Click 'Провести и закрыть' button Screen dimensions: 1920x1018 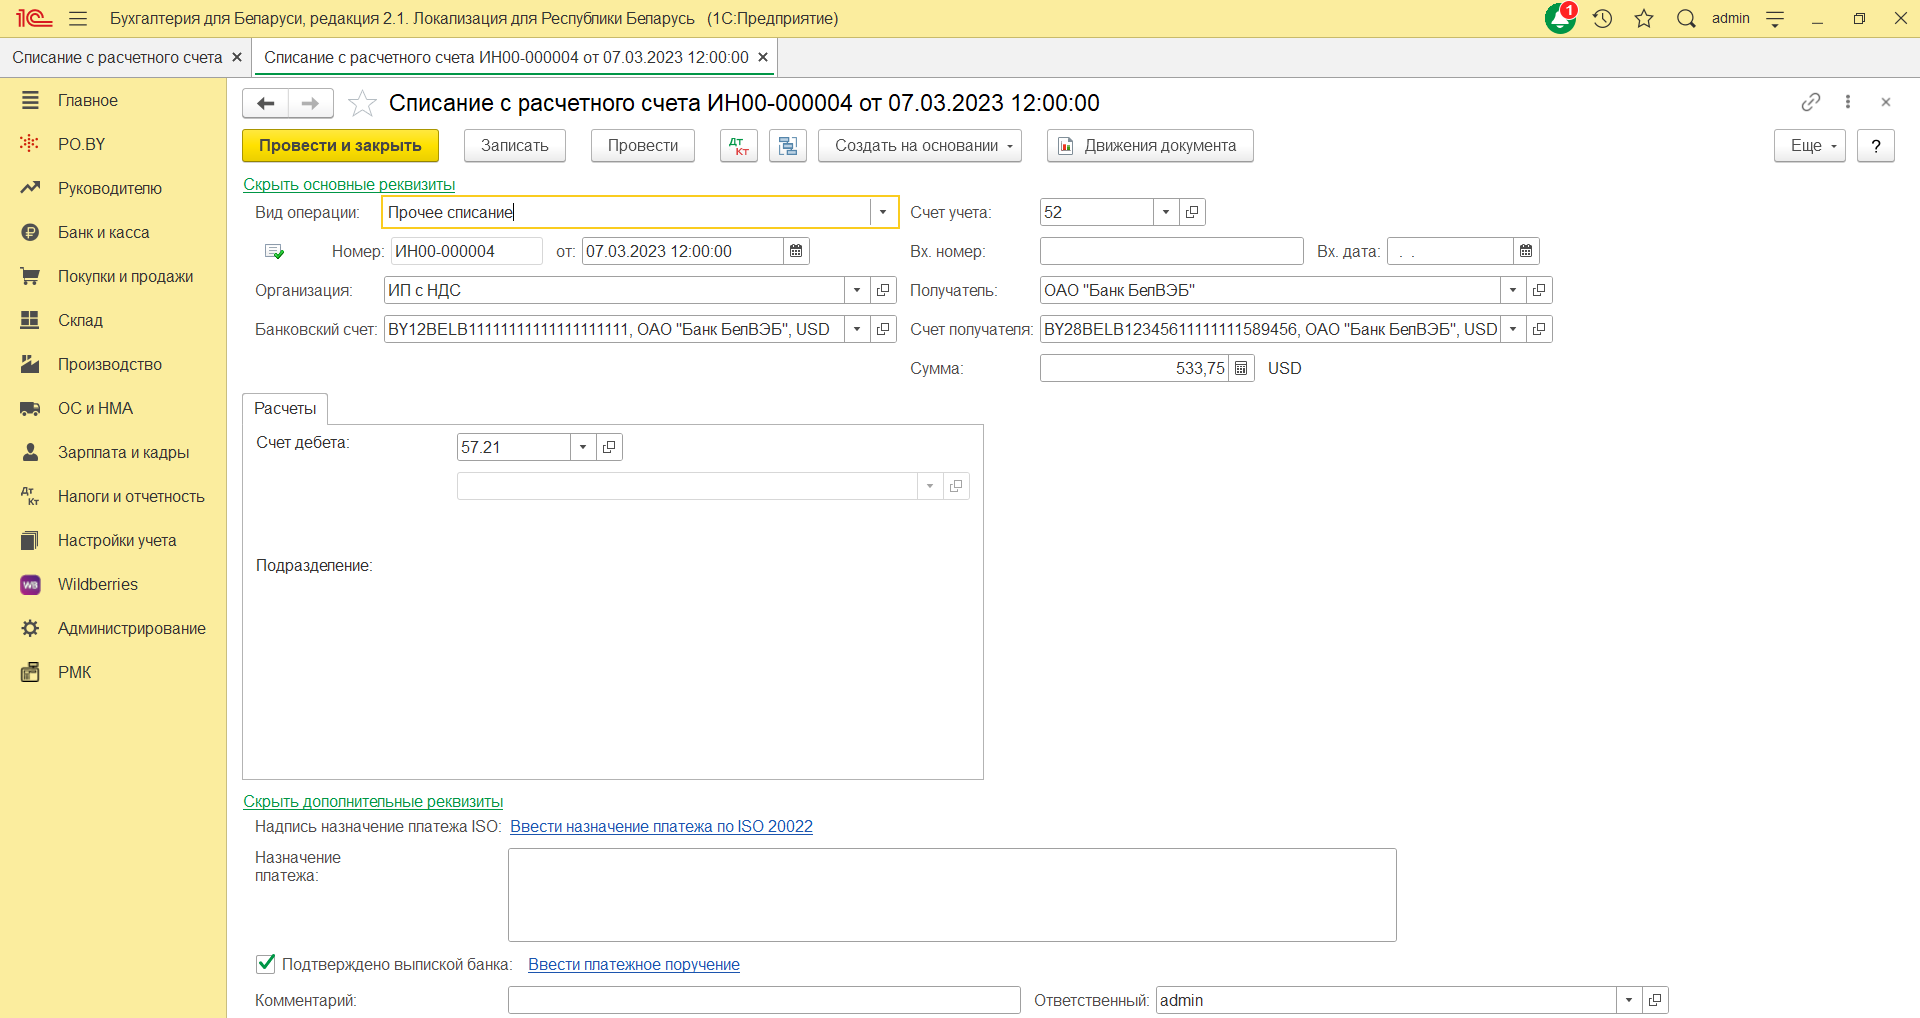pos(340,146)
